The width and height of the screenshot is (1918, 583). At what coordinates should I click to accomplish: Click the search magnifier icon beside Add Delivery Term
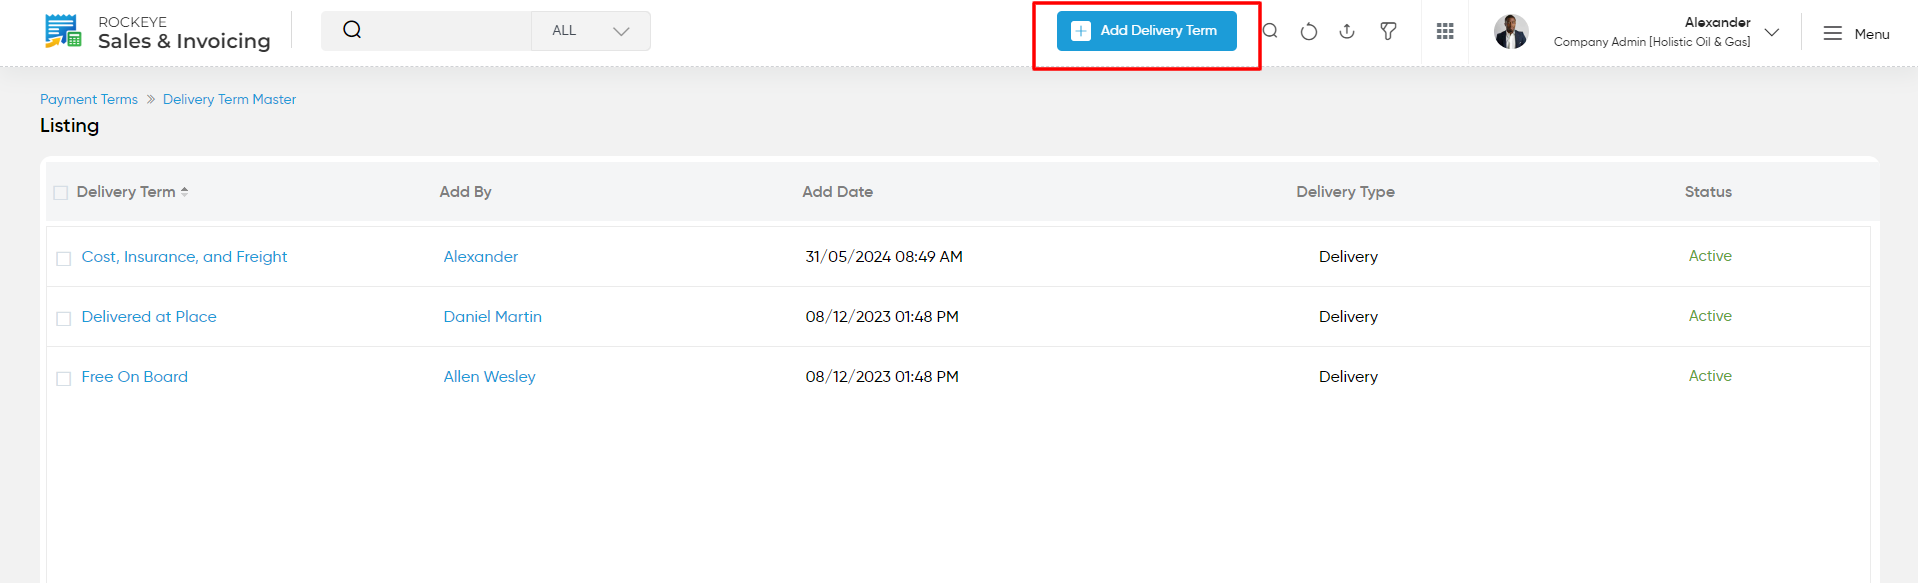1270,31
